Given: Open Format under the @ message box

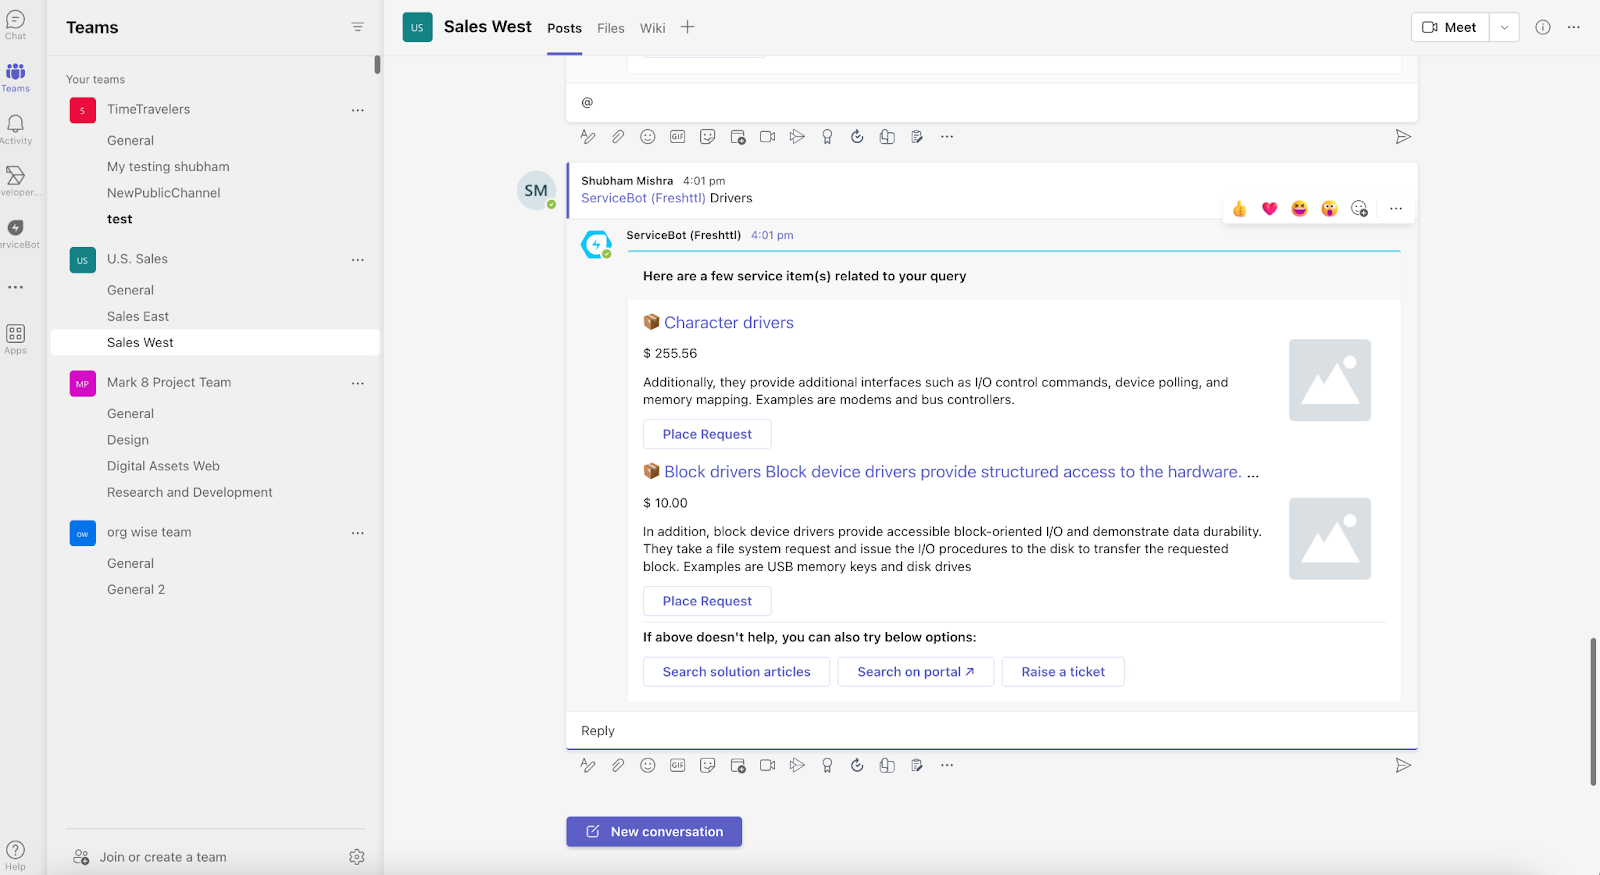Looking at the screenshot, I should [x=588, y=137].
